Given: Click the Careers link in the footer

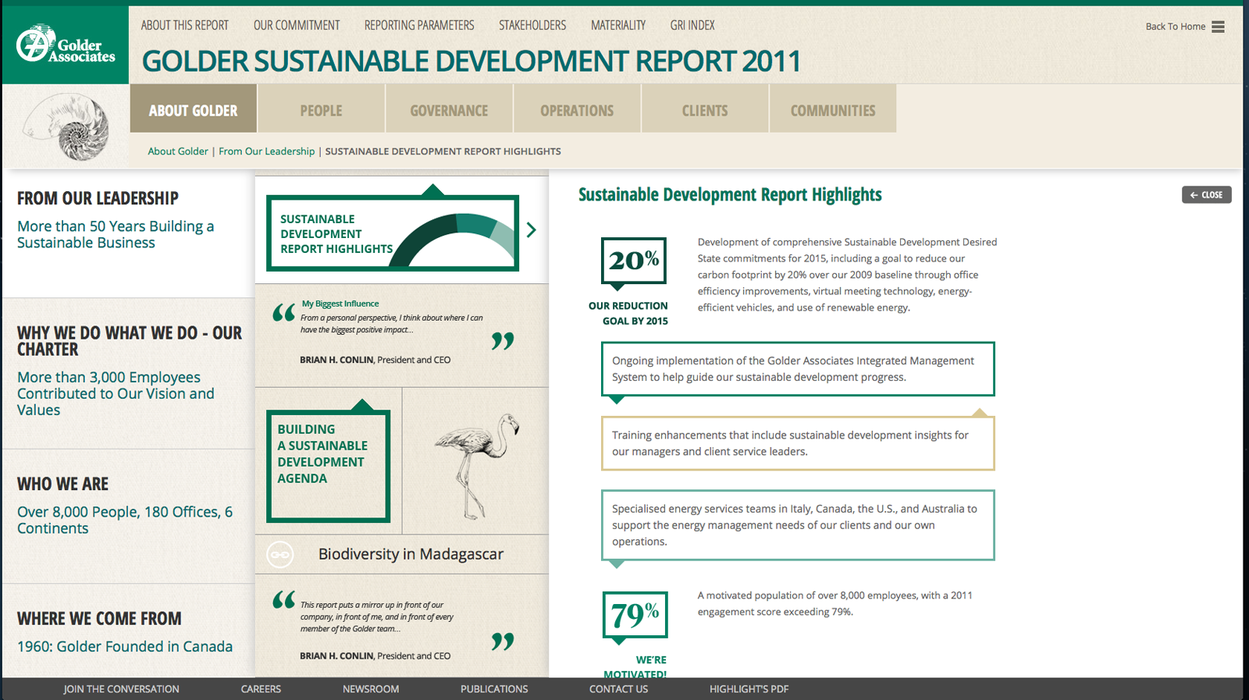Looking at the screenshot, I should pos(261,689).
